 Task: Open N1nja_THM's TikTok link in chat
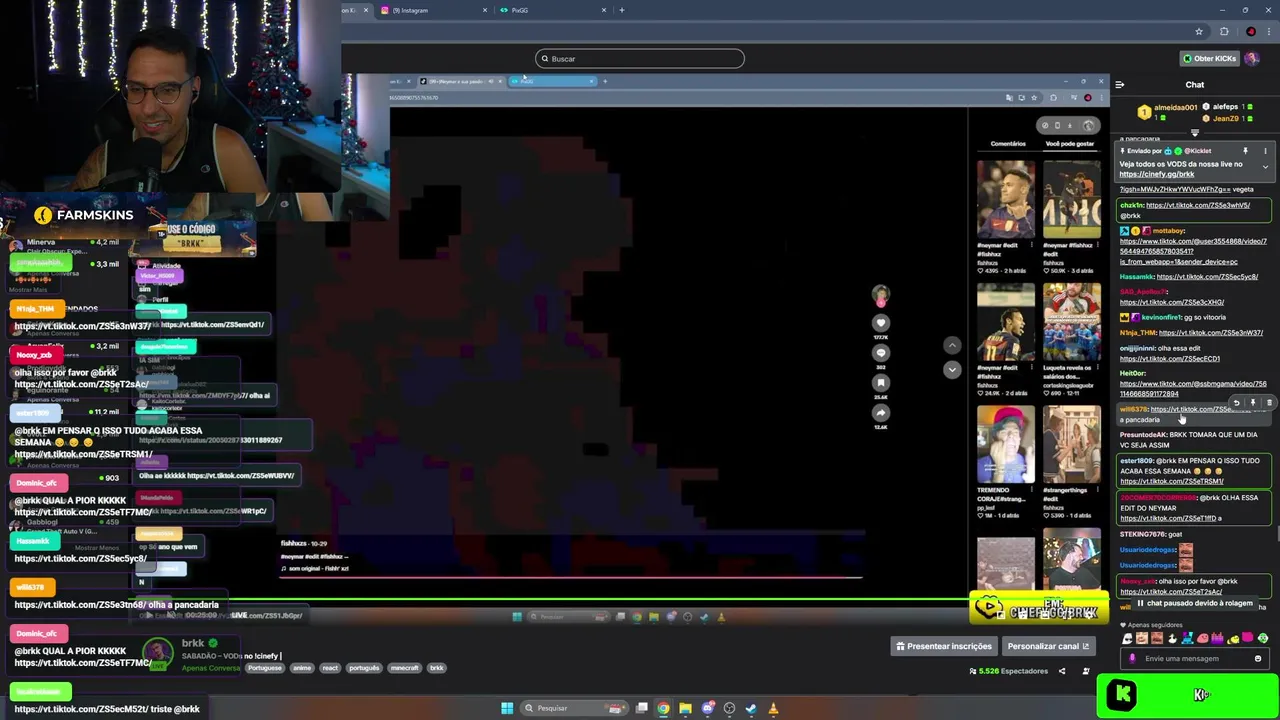(1211, 333)
